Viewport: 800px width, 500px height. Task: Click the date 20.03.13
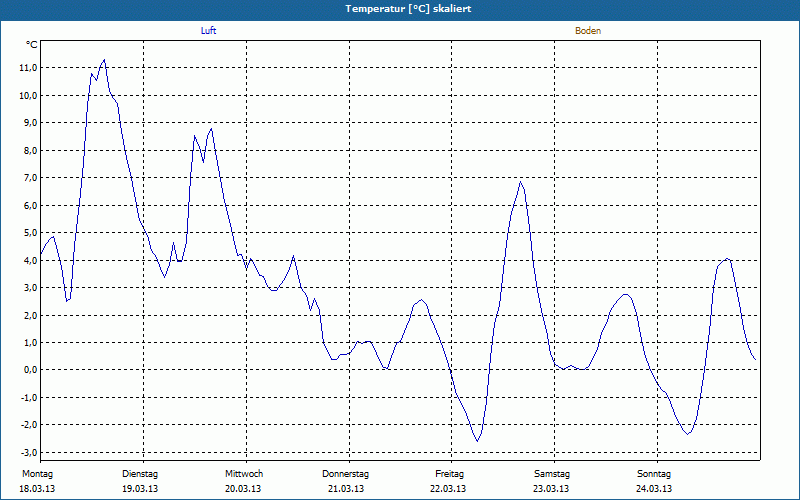coord(243,489)
